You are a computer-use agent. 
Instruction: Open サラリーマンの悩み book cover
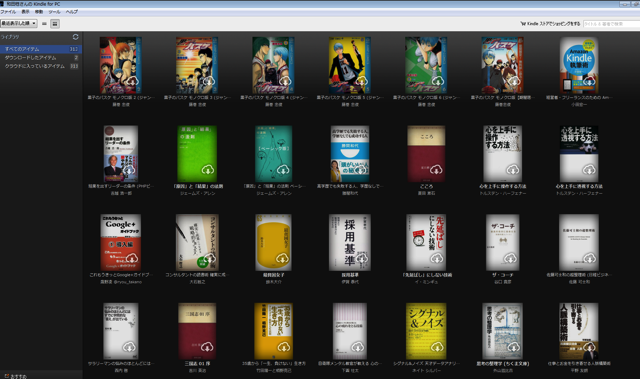click(121, 331)
